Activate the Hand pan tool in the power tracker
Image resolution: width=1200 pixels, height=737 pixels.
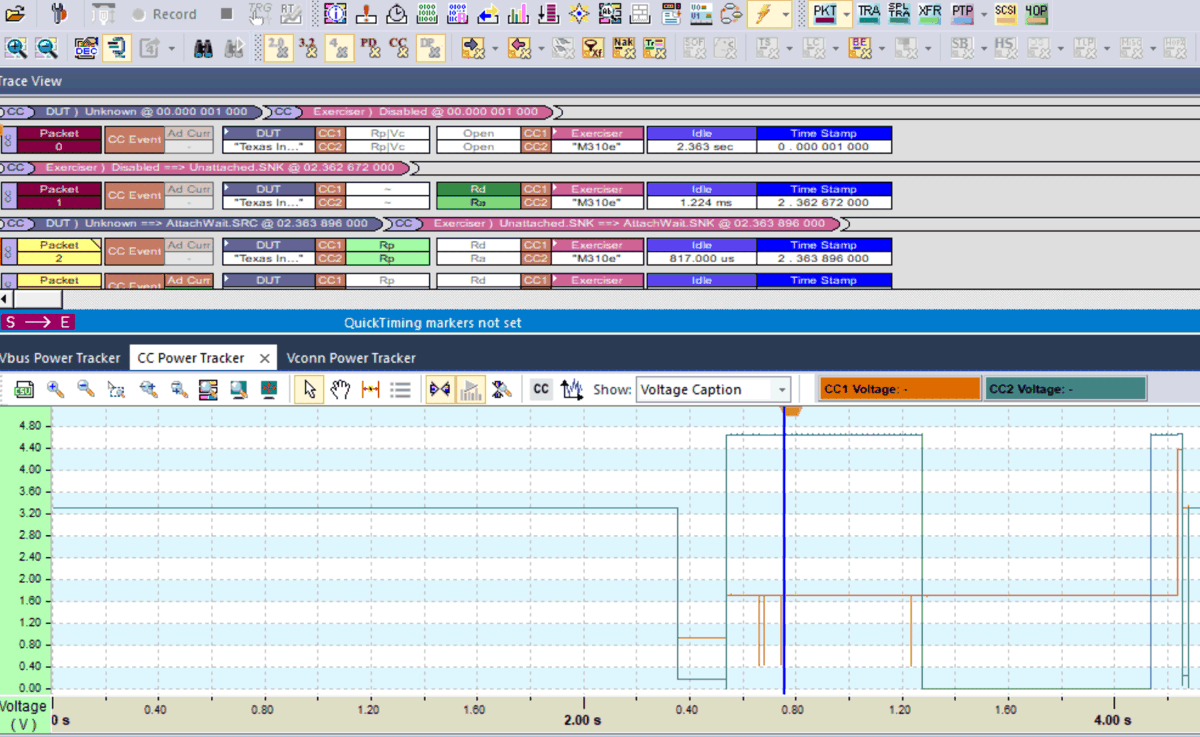click(339, 390)
